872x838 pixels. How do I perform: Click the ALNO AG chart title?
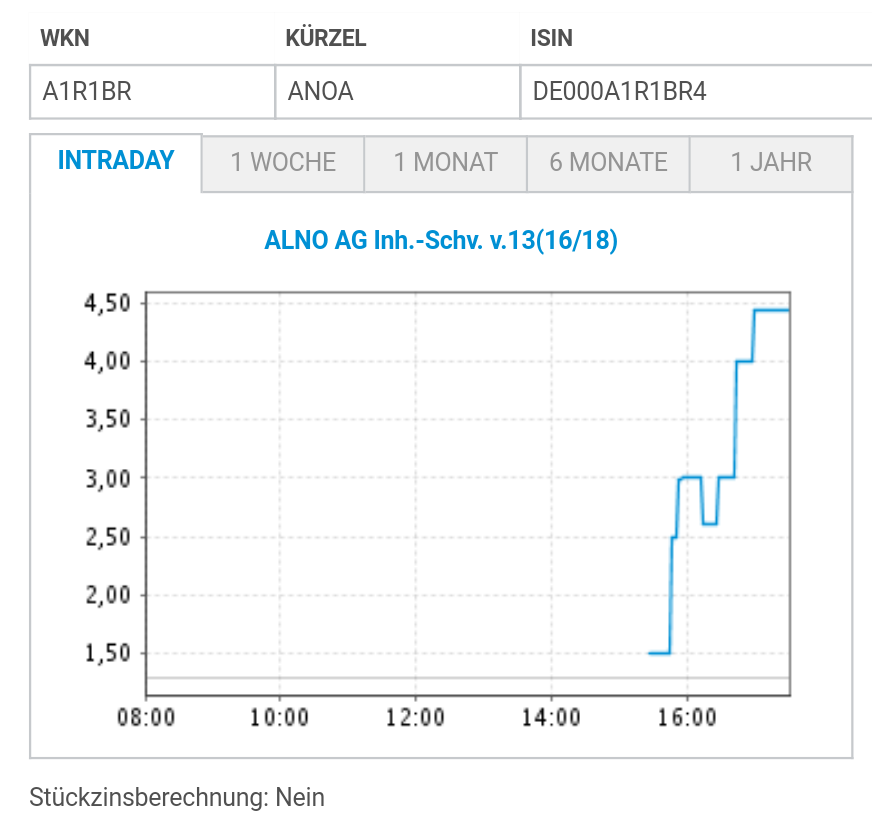(441, 241)
